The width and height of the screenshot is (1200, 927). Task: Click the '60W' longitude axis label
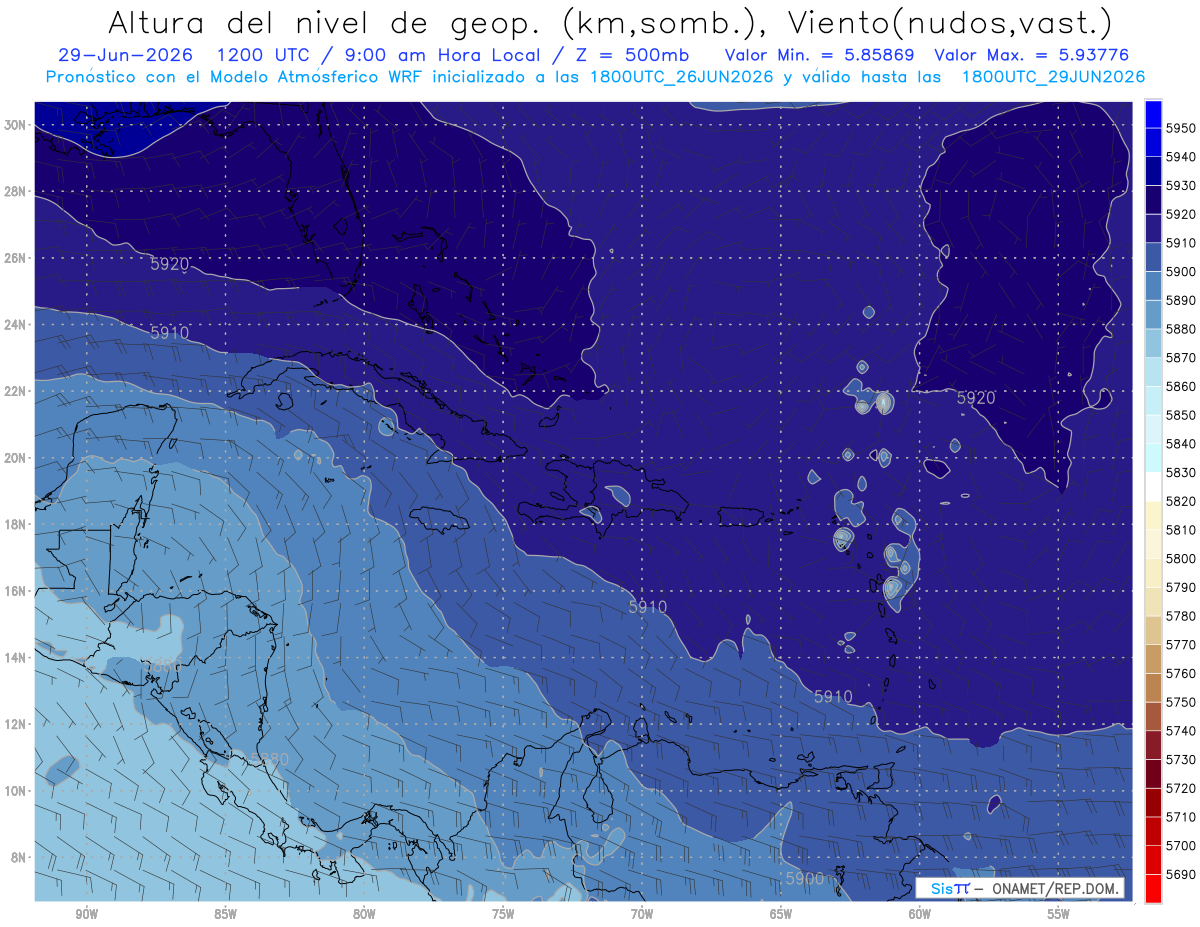(x=920, y=914)
